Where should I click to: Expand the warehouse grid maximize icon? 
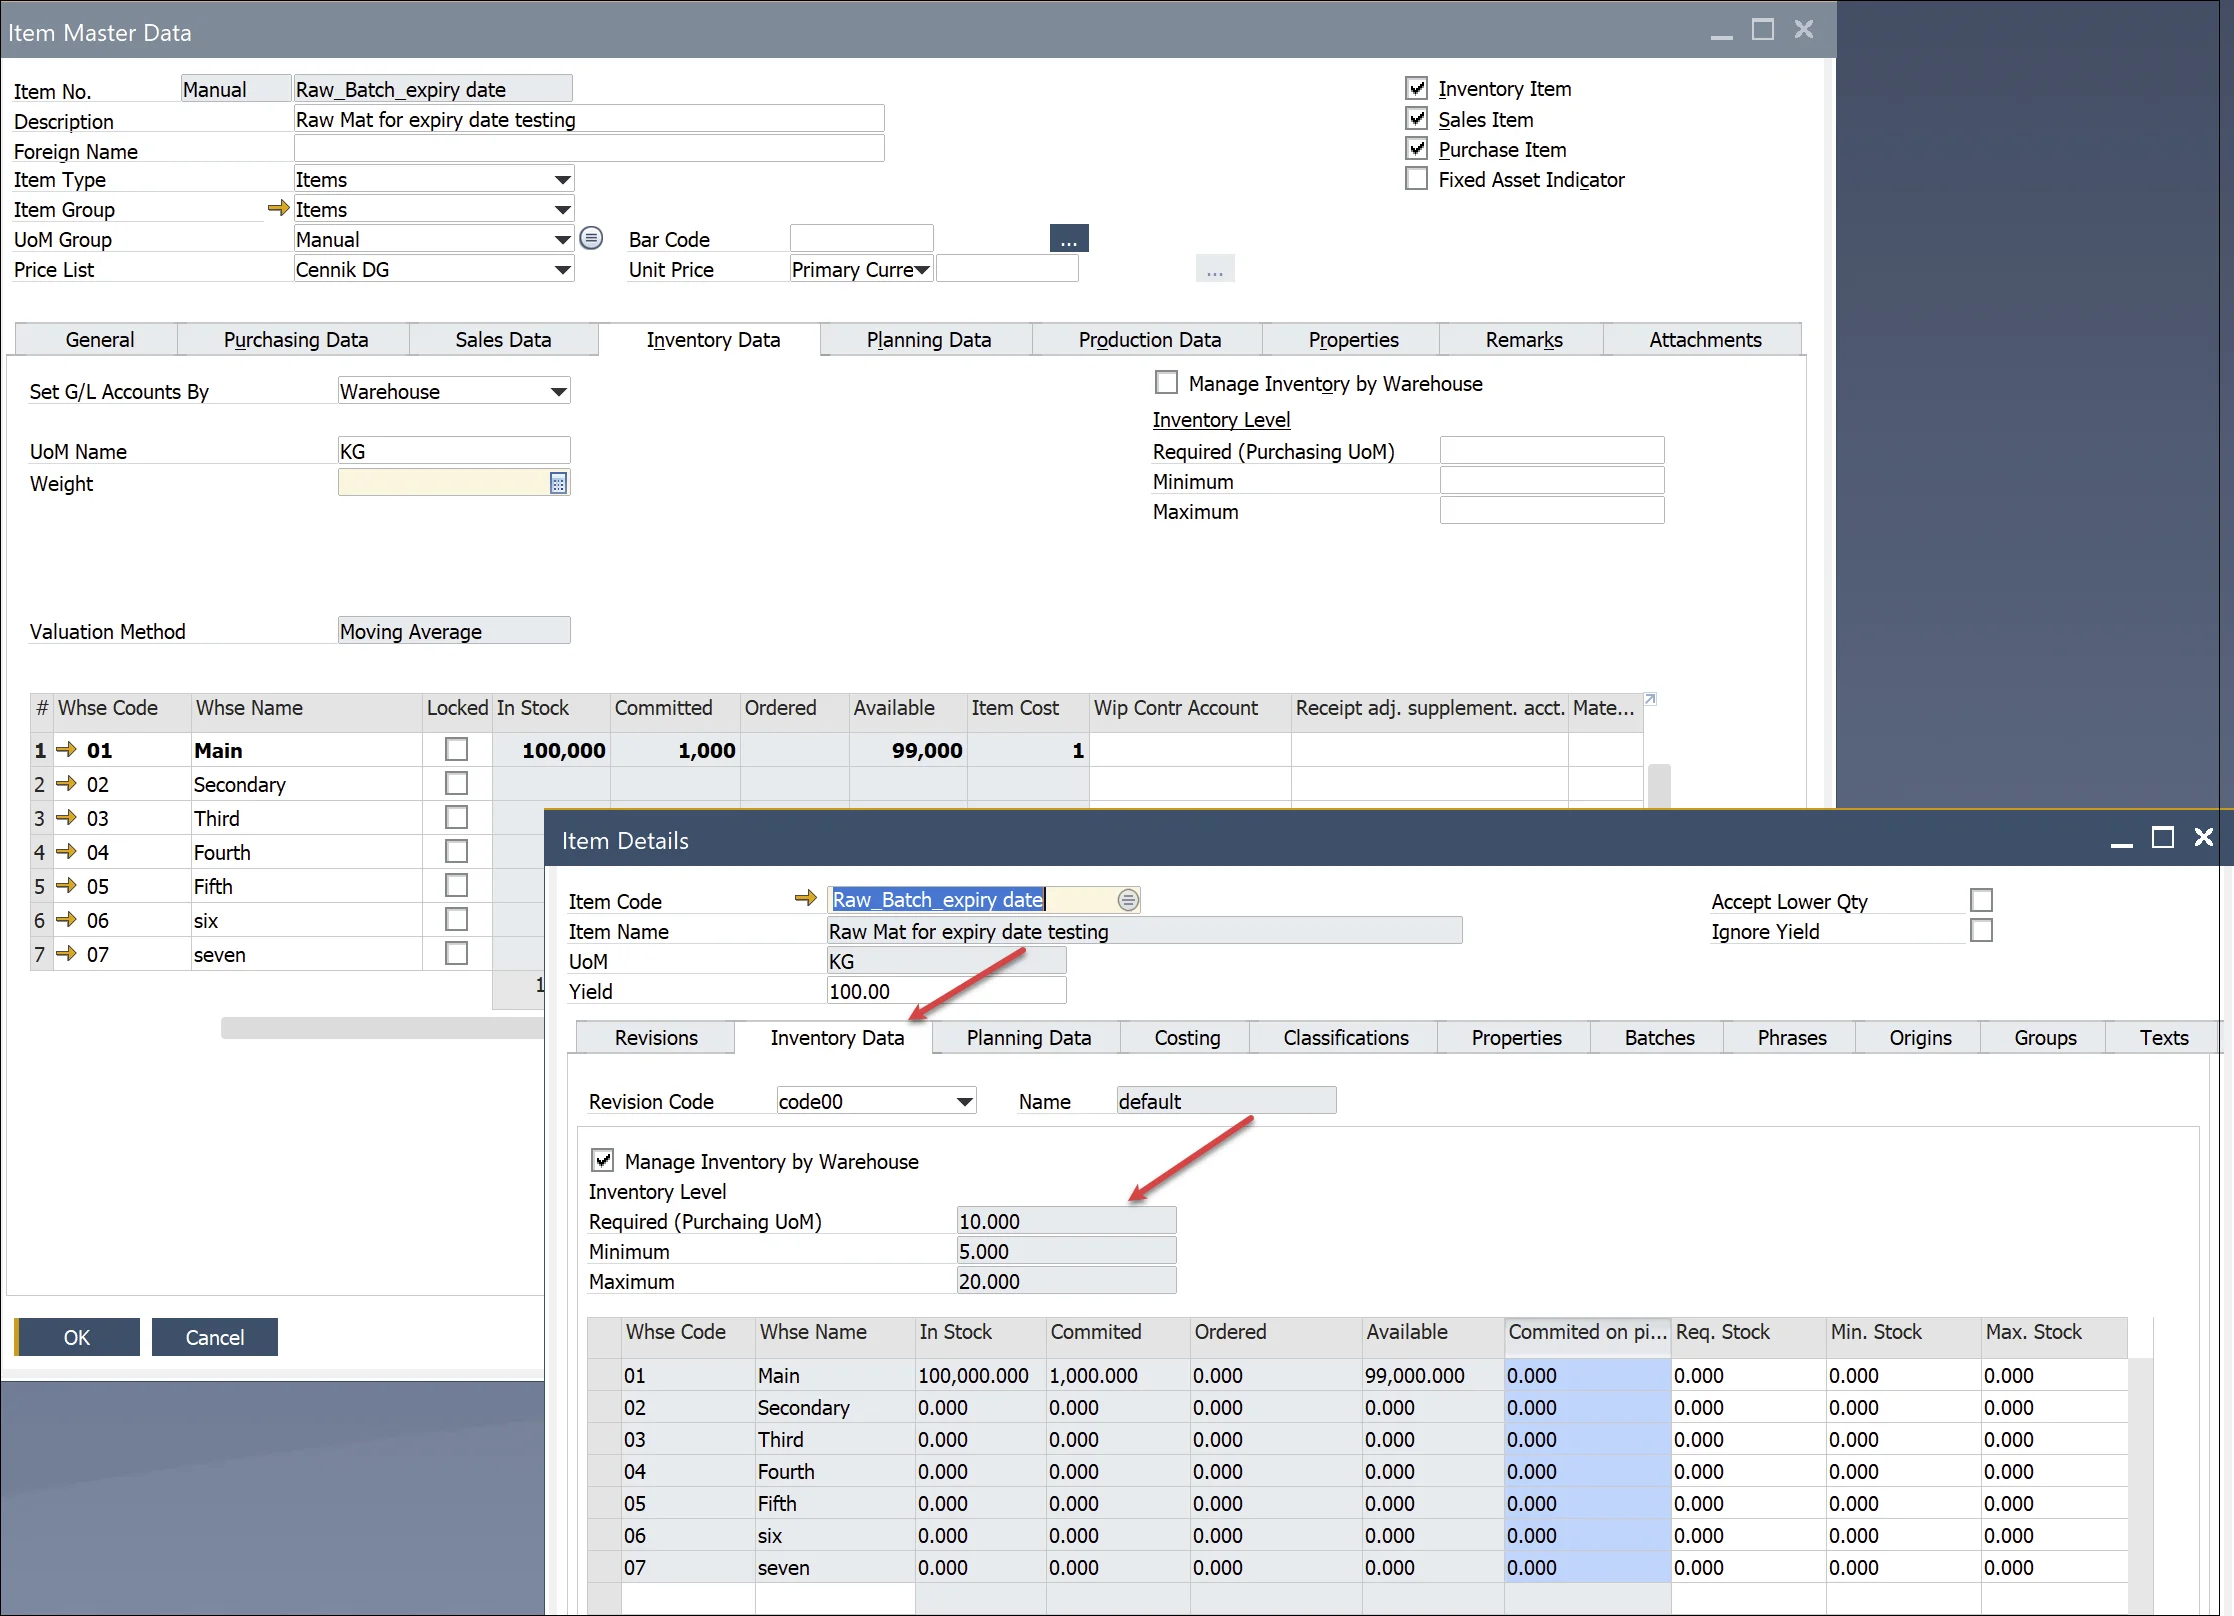1651,699
